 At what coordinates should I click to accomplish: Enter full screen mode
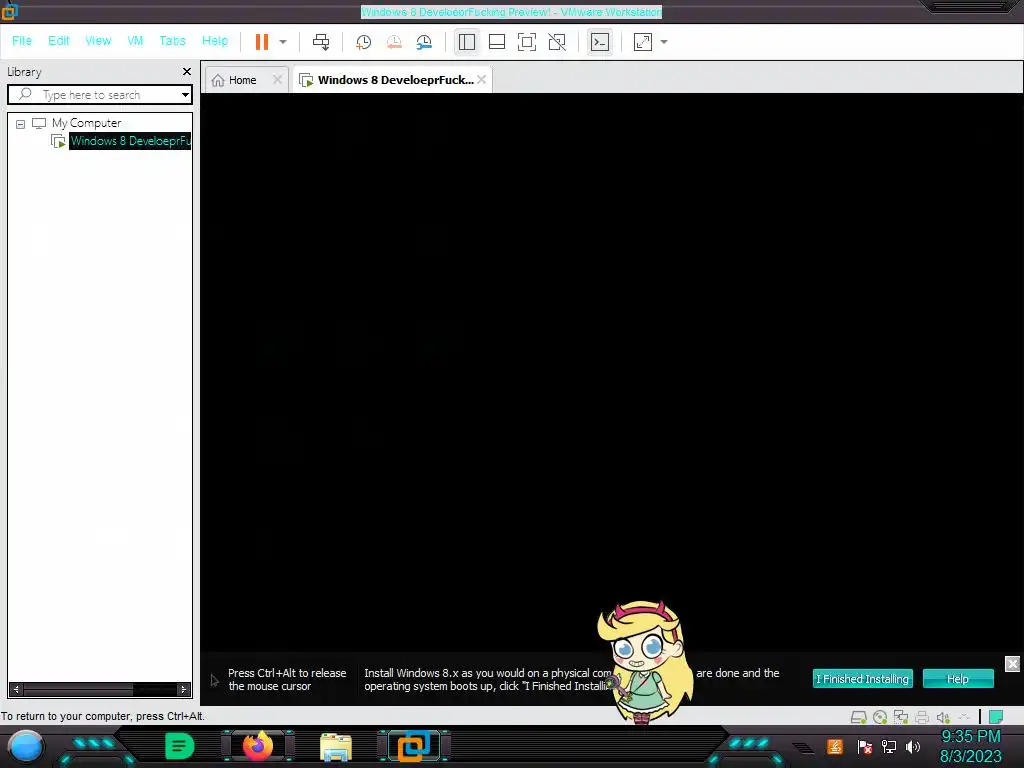(x=527, y=42)
